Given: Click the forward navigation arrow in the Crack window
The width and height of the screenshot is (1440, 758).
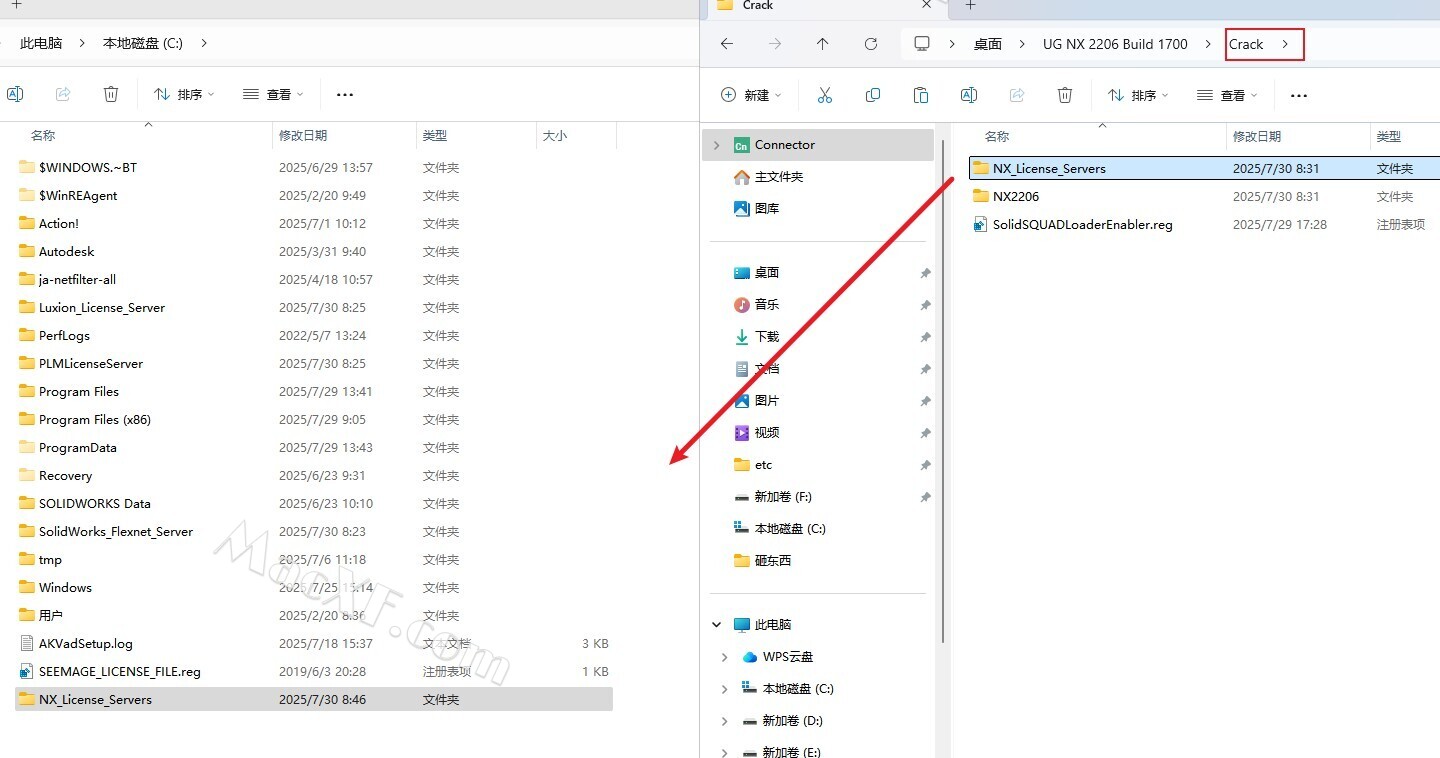Looking at the screenshot, I should [775, 44].
